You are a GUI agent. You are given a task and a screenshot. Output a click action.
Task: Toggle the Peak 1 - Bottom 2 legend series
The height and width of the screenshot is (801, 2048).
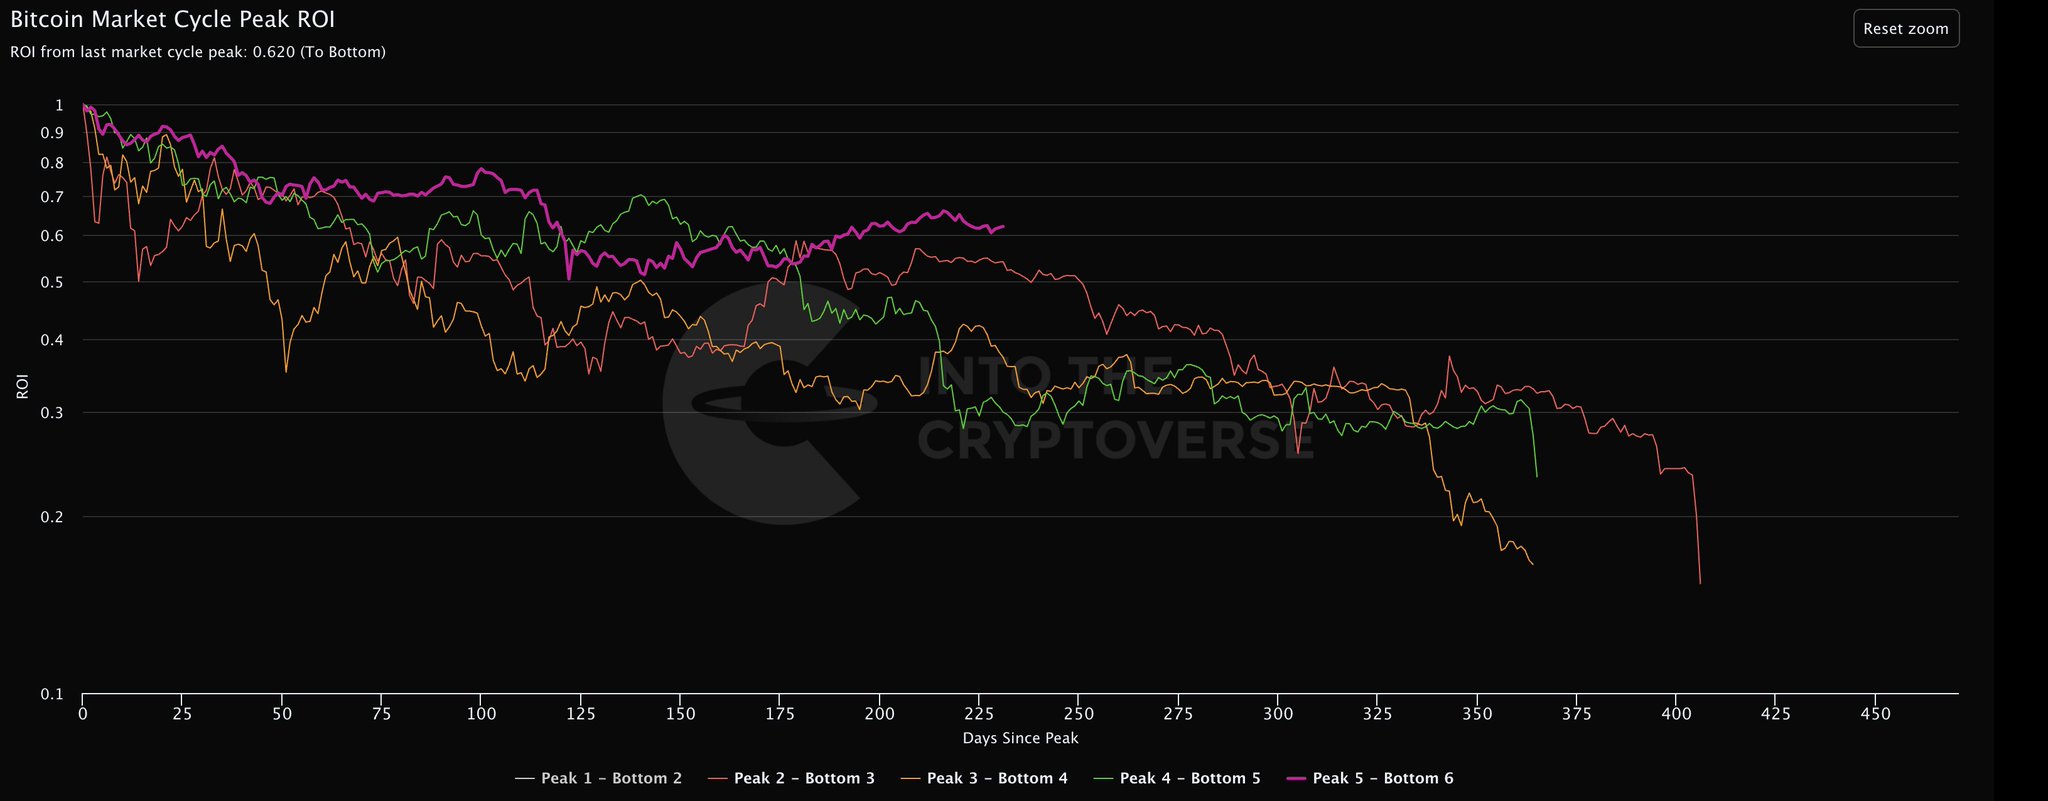point(598,778)
